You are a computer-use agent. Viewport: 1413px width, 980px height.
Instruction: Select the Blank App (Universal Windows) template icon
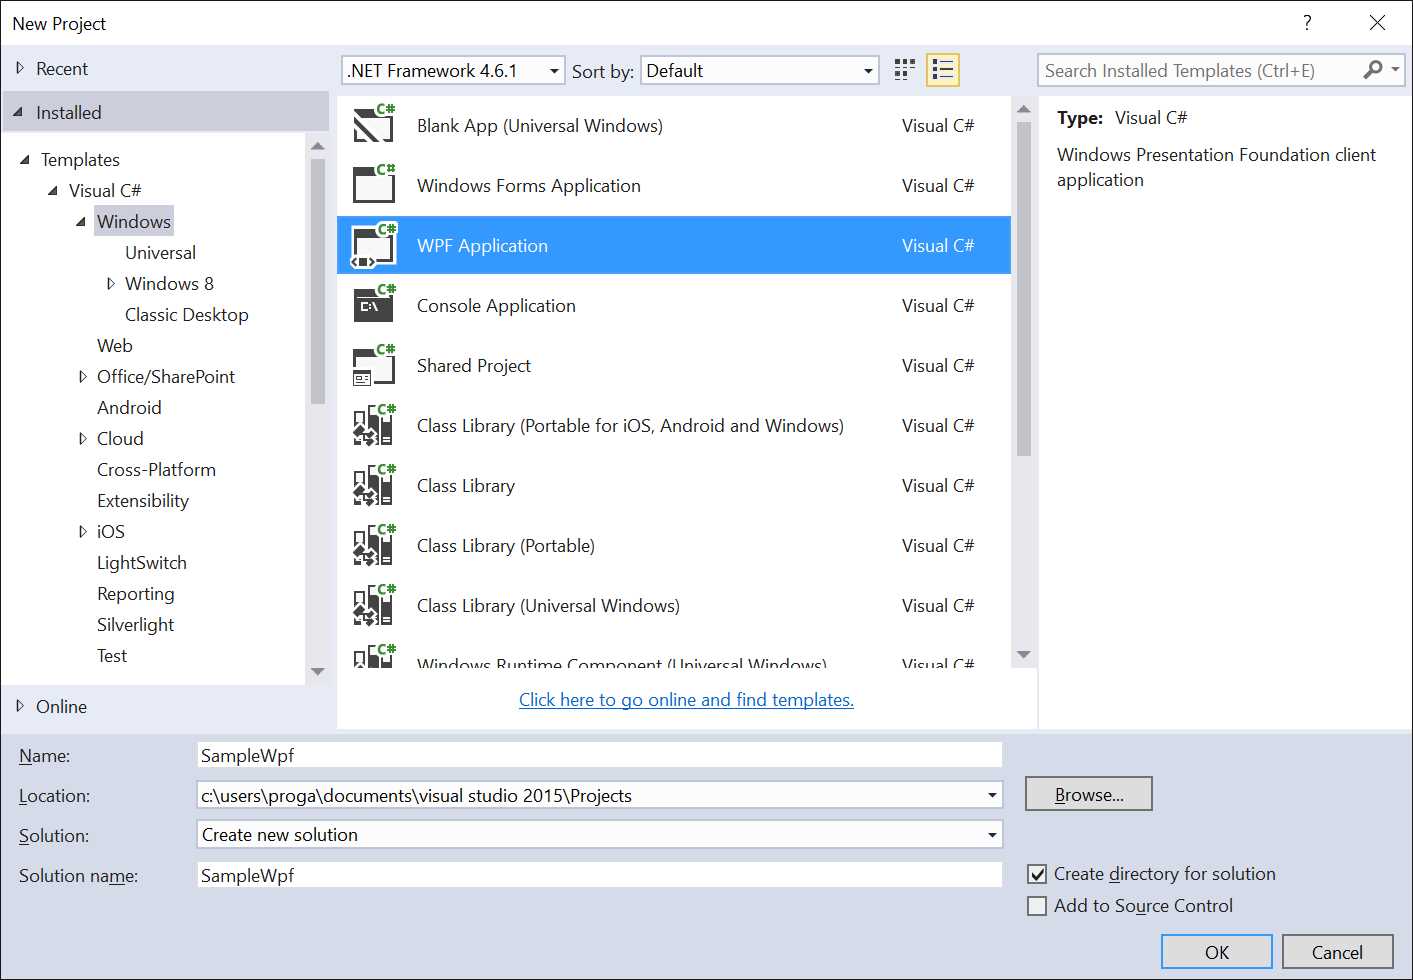click(372, 125)
